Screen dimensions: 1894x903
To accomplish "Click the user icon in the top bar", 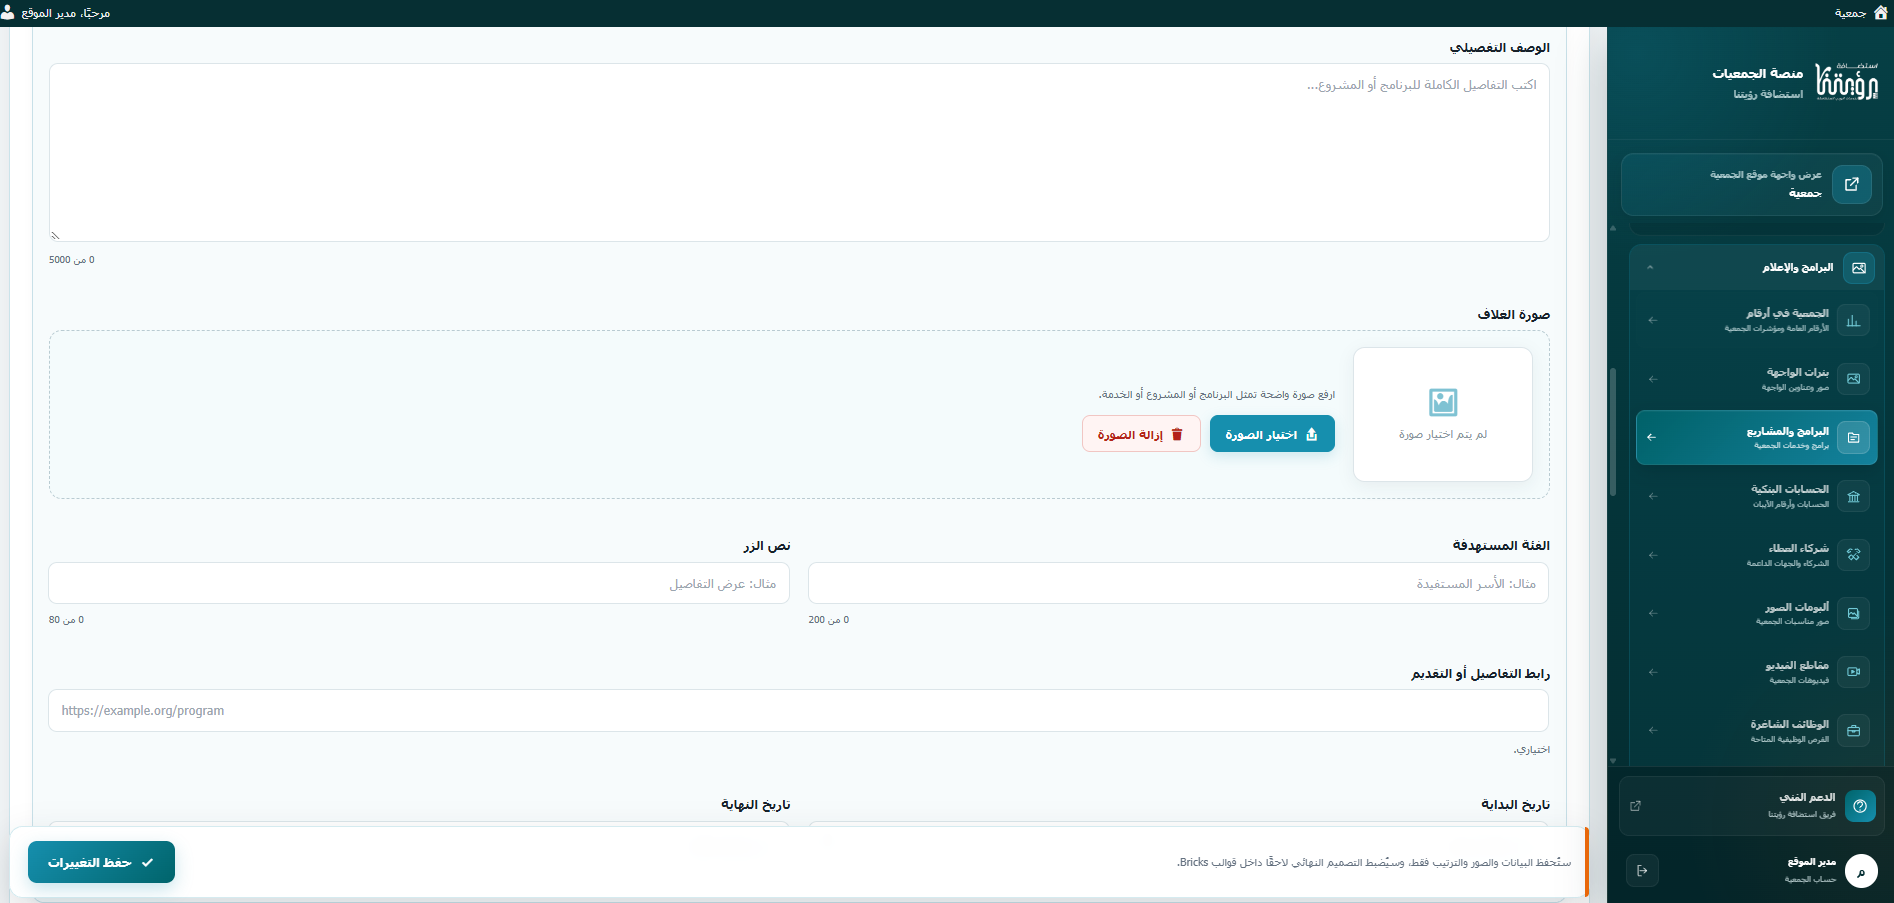I will tap(8, 12).
